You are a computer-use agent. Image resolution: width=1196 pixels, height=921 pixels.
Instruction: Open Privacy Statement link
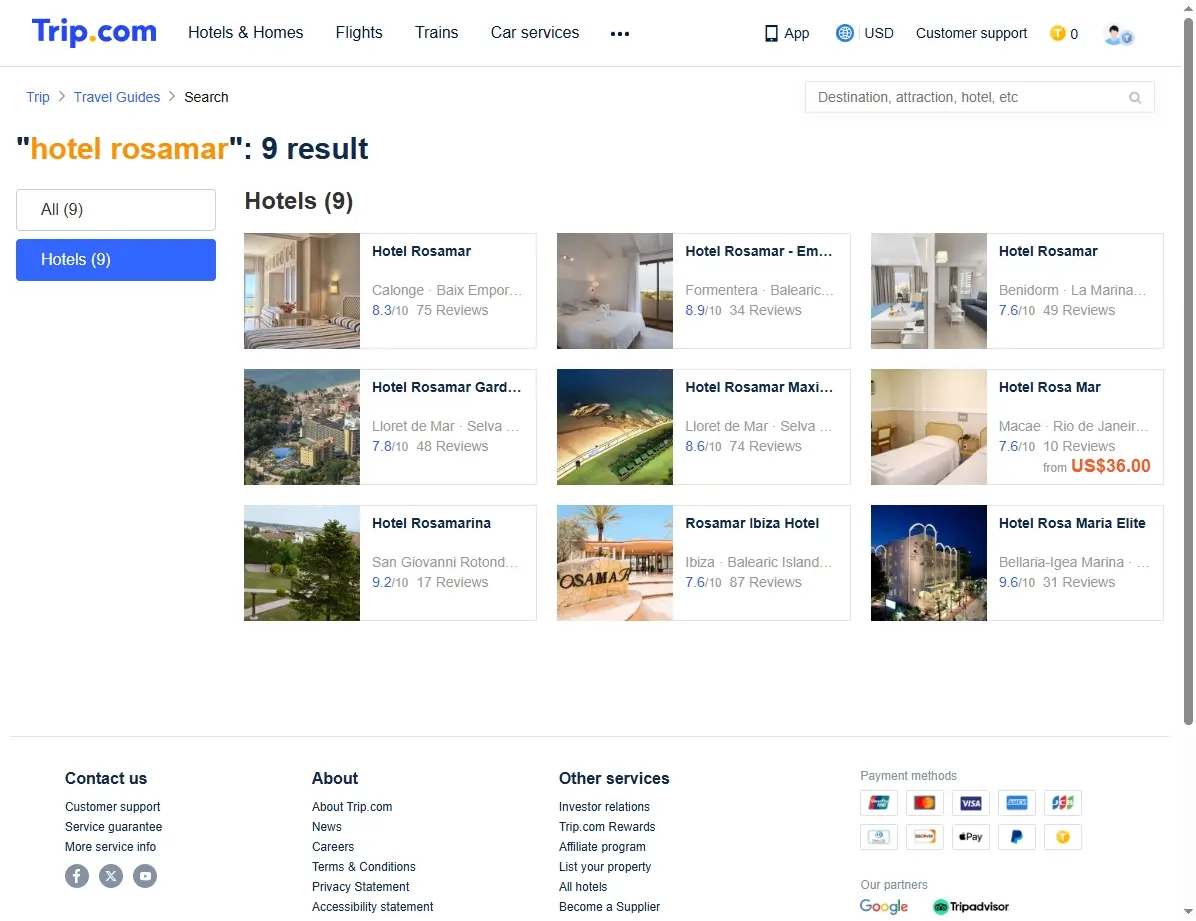click(x=360, y=887)
